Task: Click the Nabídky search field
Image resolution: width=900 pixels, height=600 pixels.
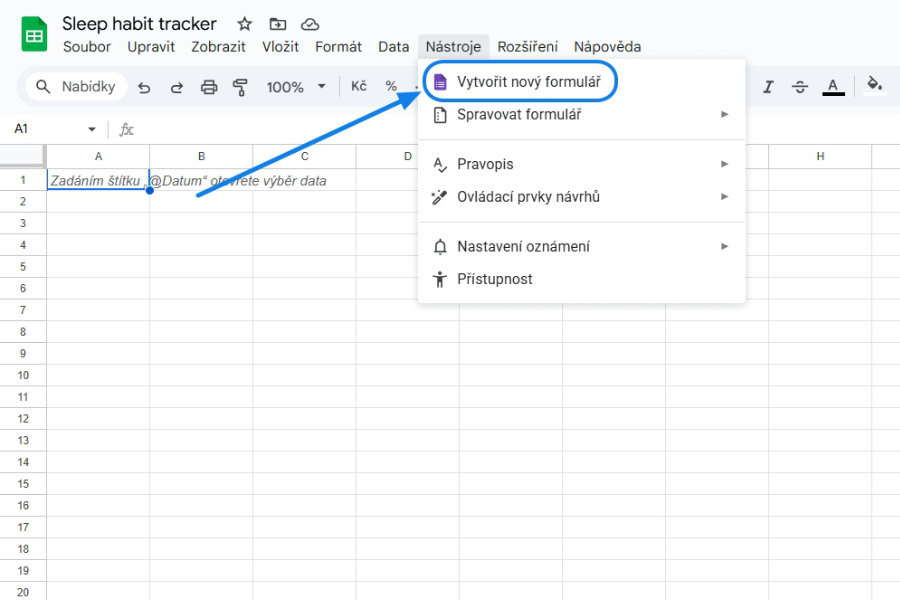Action: [x=70, y=87]
